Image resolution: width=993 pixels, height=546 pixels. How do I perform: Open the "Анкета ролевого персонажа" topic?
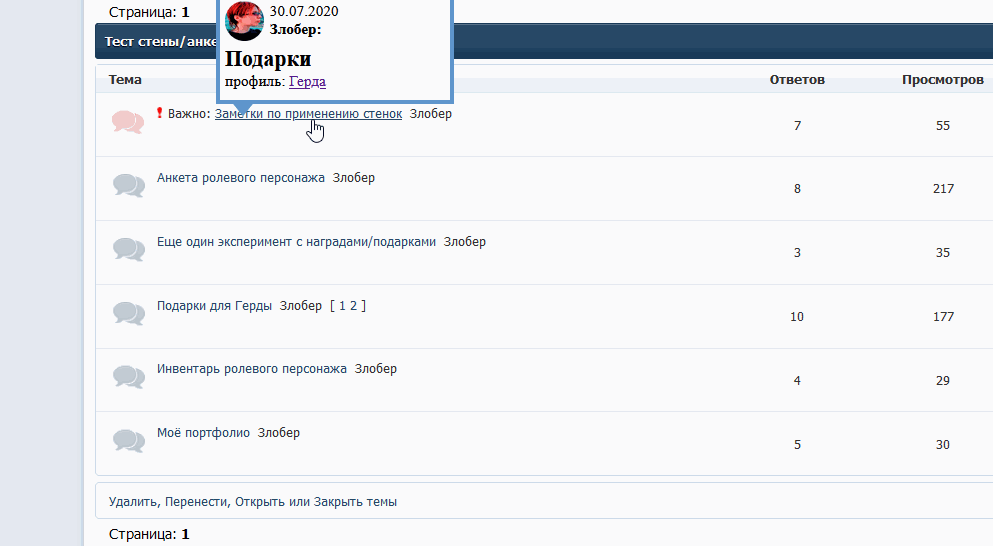click(240, 178)
